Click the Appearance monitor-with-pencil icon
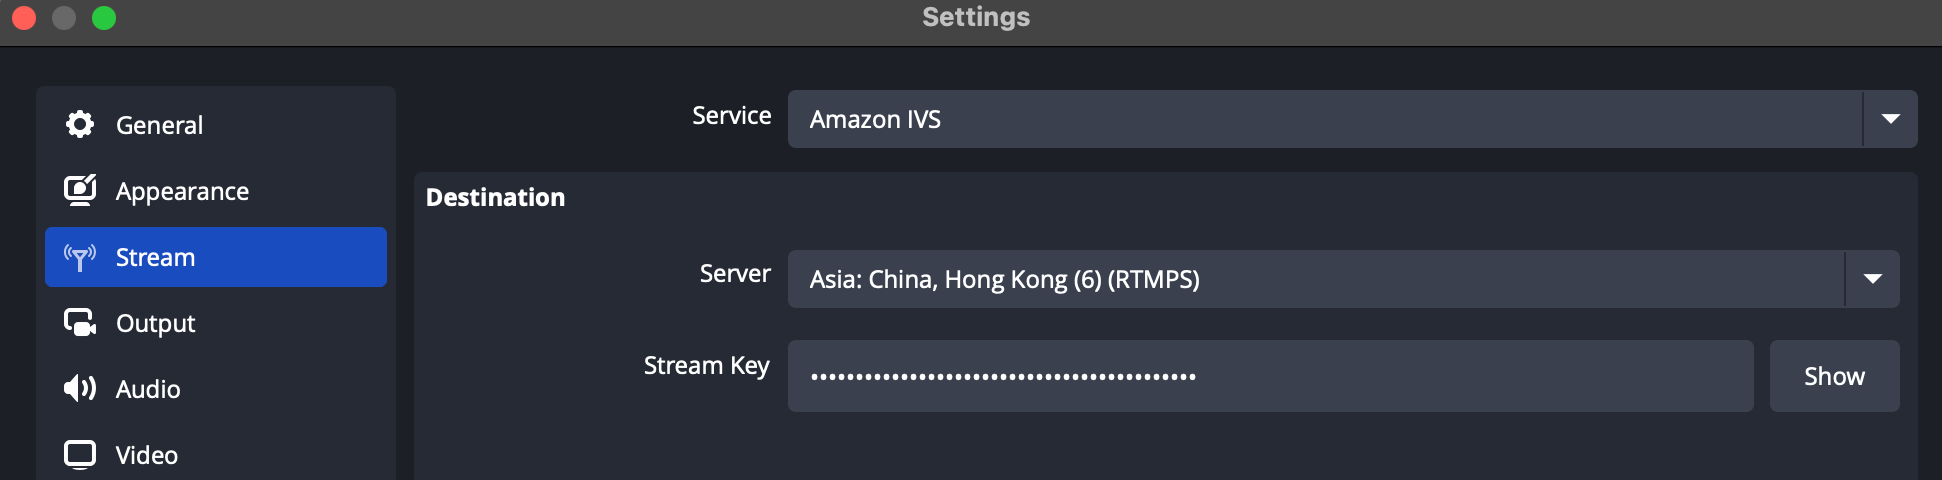 [80, 190]
